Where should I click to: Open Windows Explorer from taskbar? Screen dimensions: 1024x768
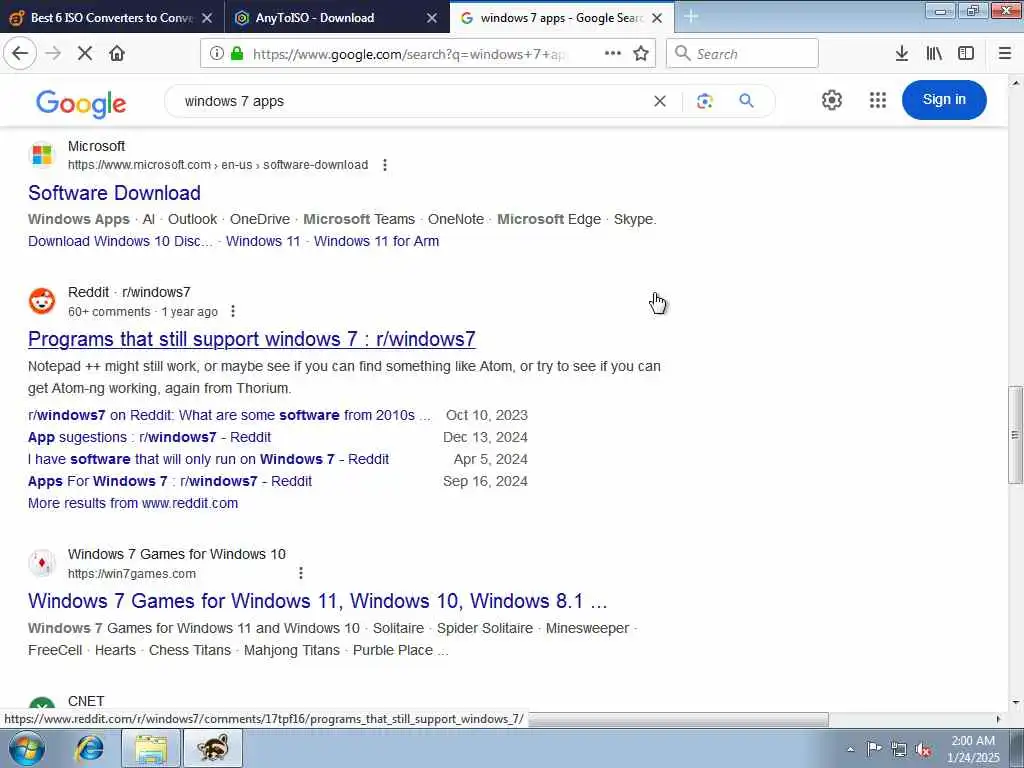[x=151, y=749]
